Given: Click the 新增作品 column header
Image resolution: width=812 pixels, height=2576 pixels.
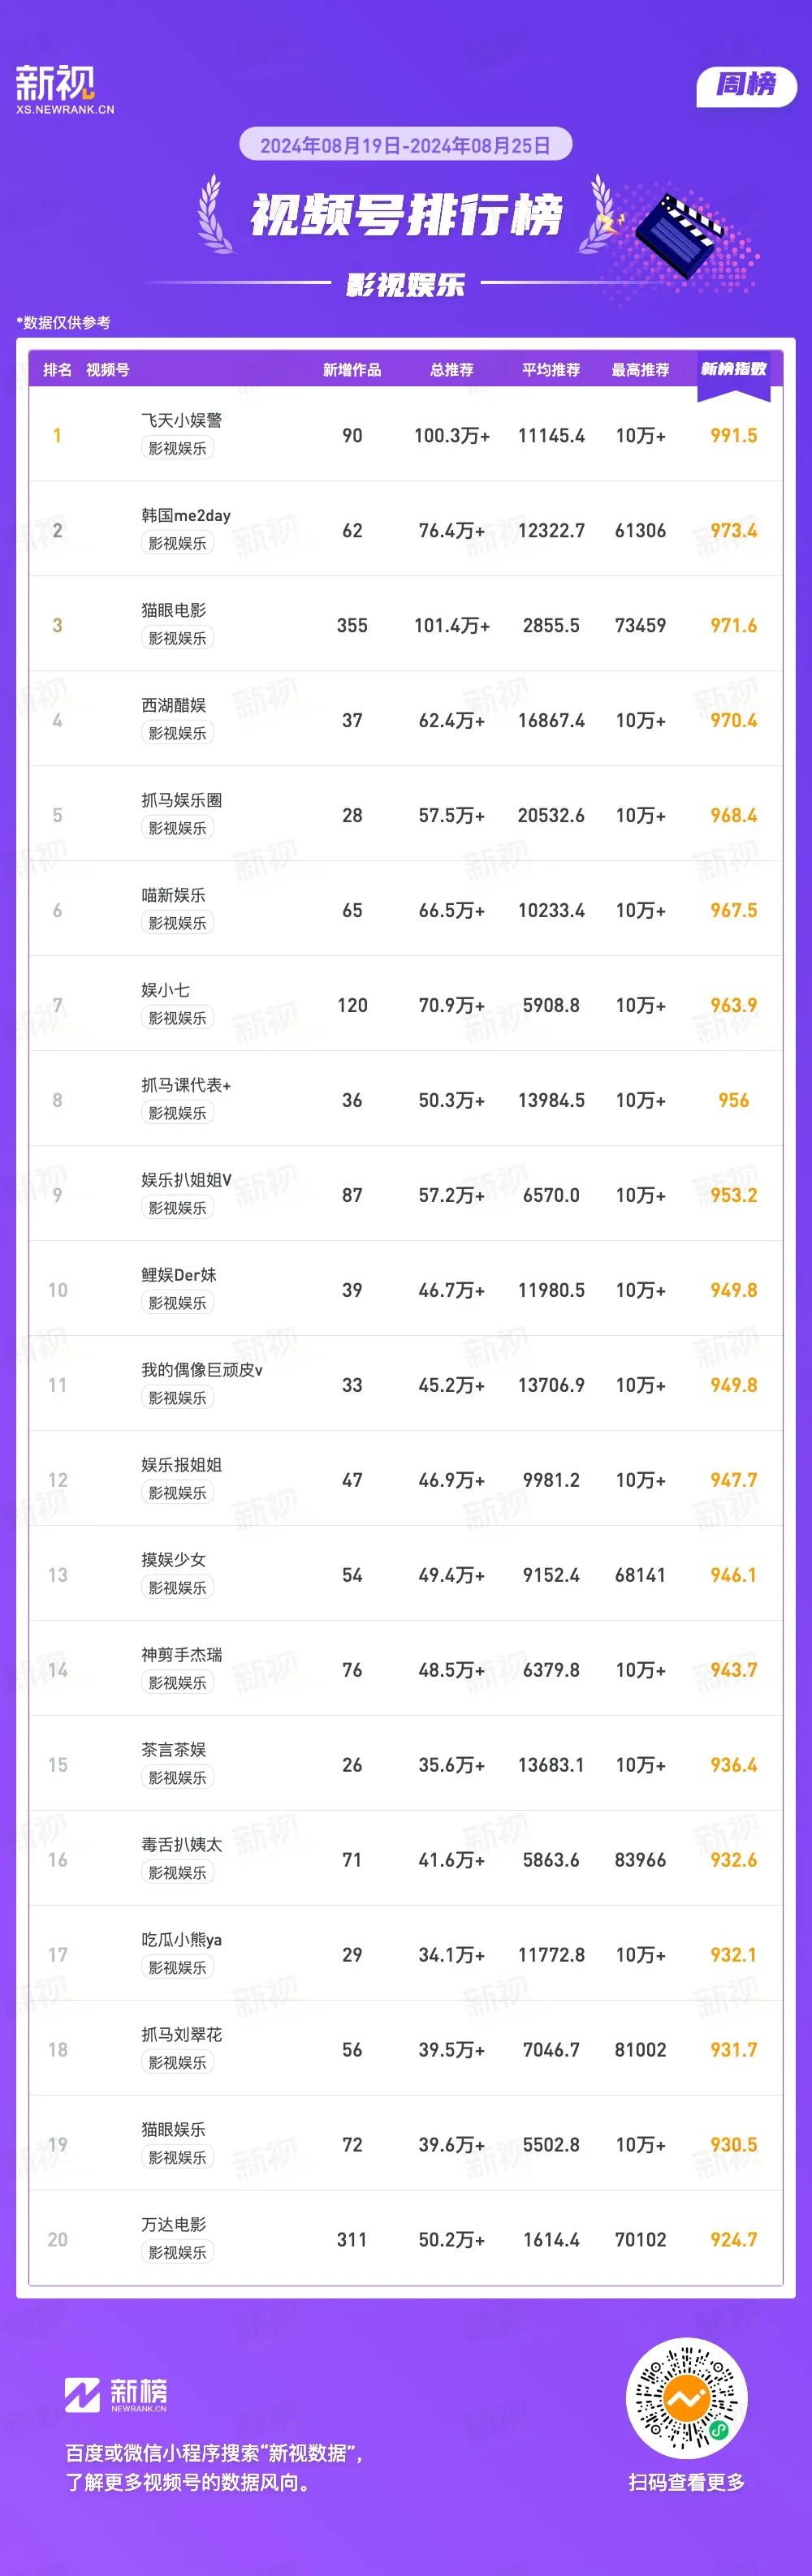Looking at the screenshot, I should pyautogui.click(x=352, y=370).
